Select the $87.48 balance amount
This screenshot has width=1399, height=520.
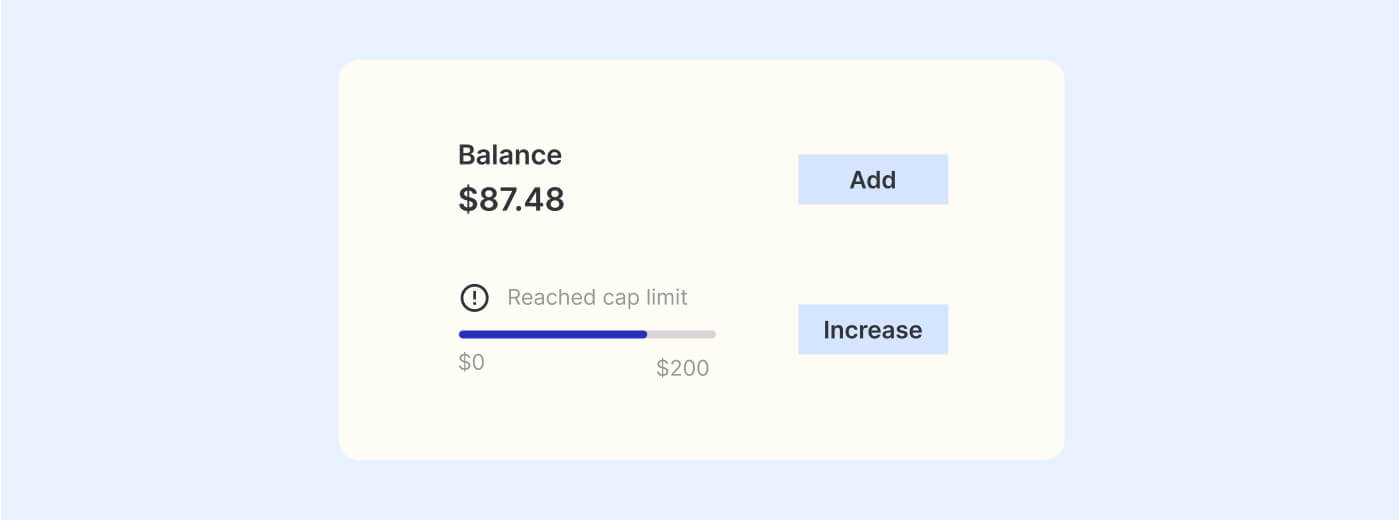[x=511, y=199]
